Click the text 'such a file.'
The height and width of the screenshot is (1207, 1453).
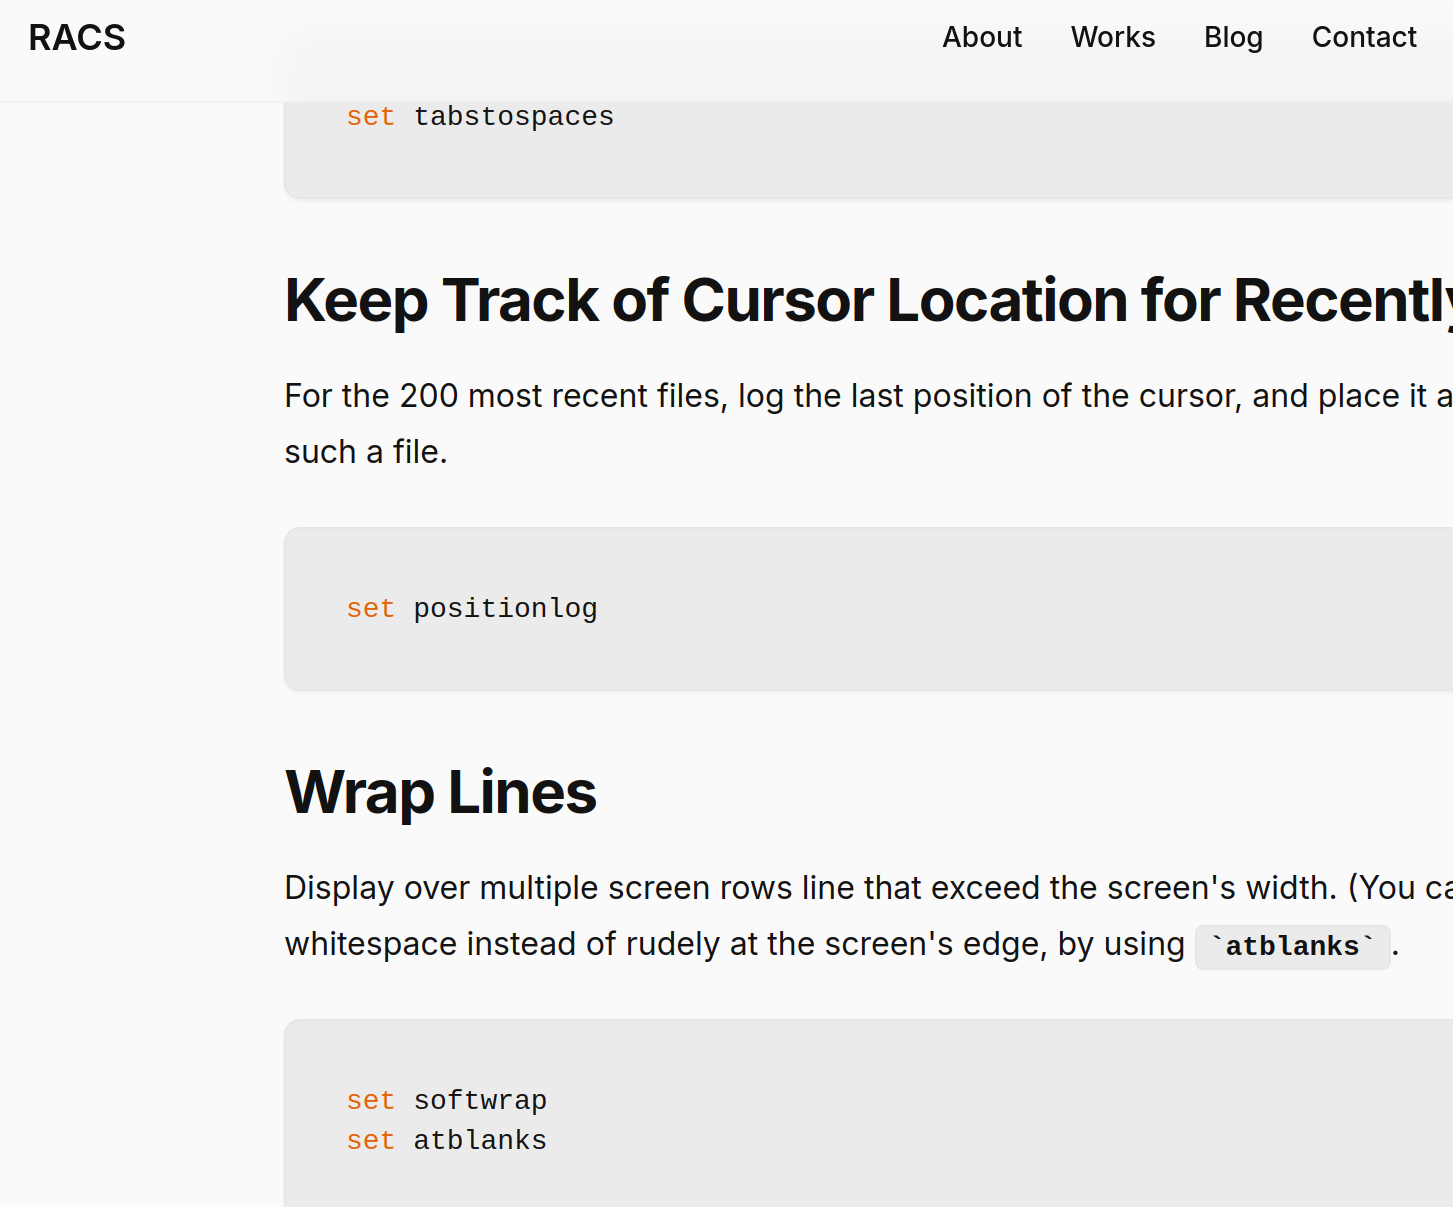366,452
